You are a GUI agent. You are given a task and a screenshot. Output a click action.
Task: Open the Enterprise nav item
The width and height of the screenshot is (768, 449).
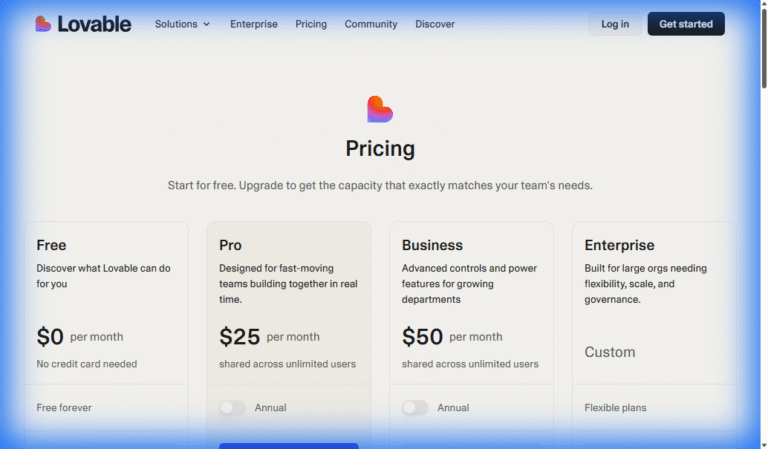tap(254, 24)
